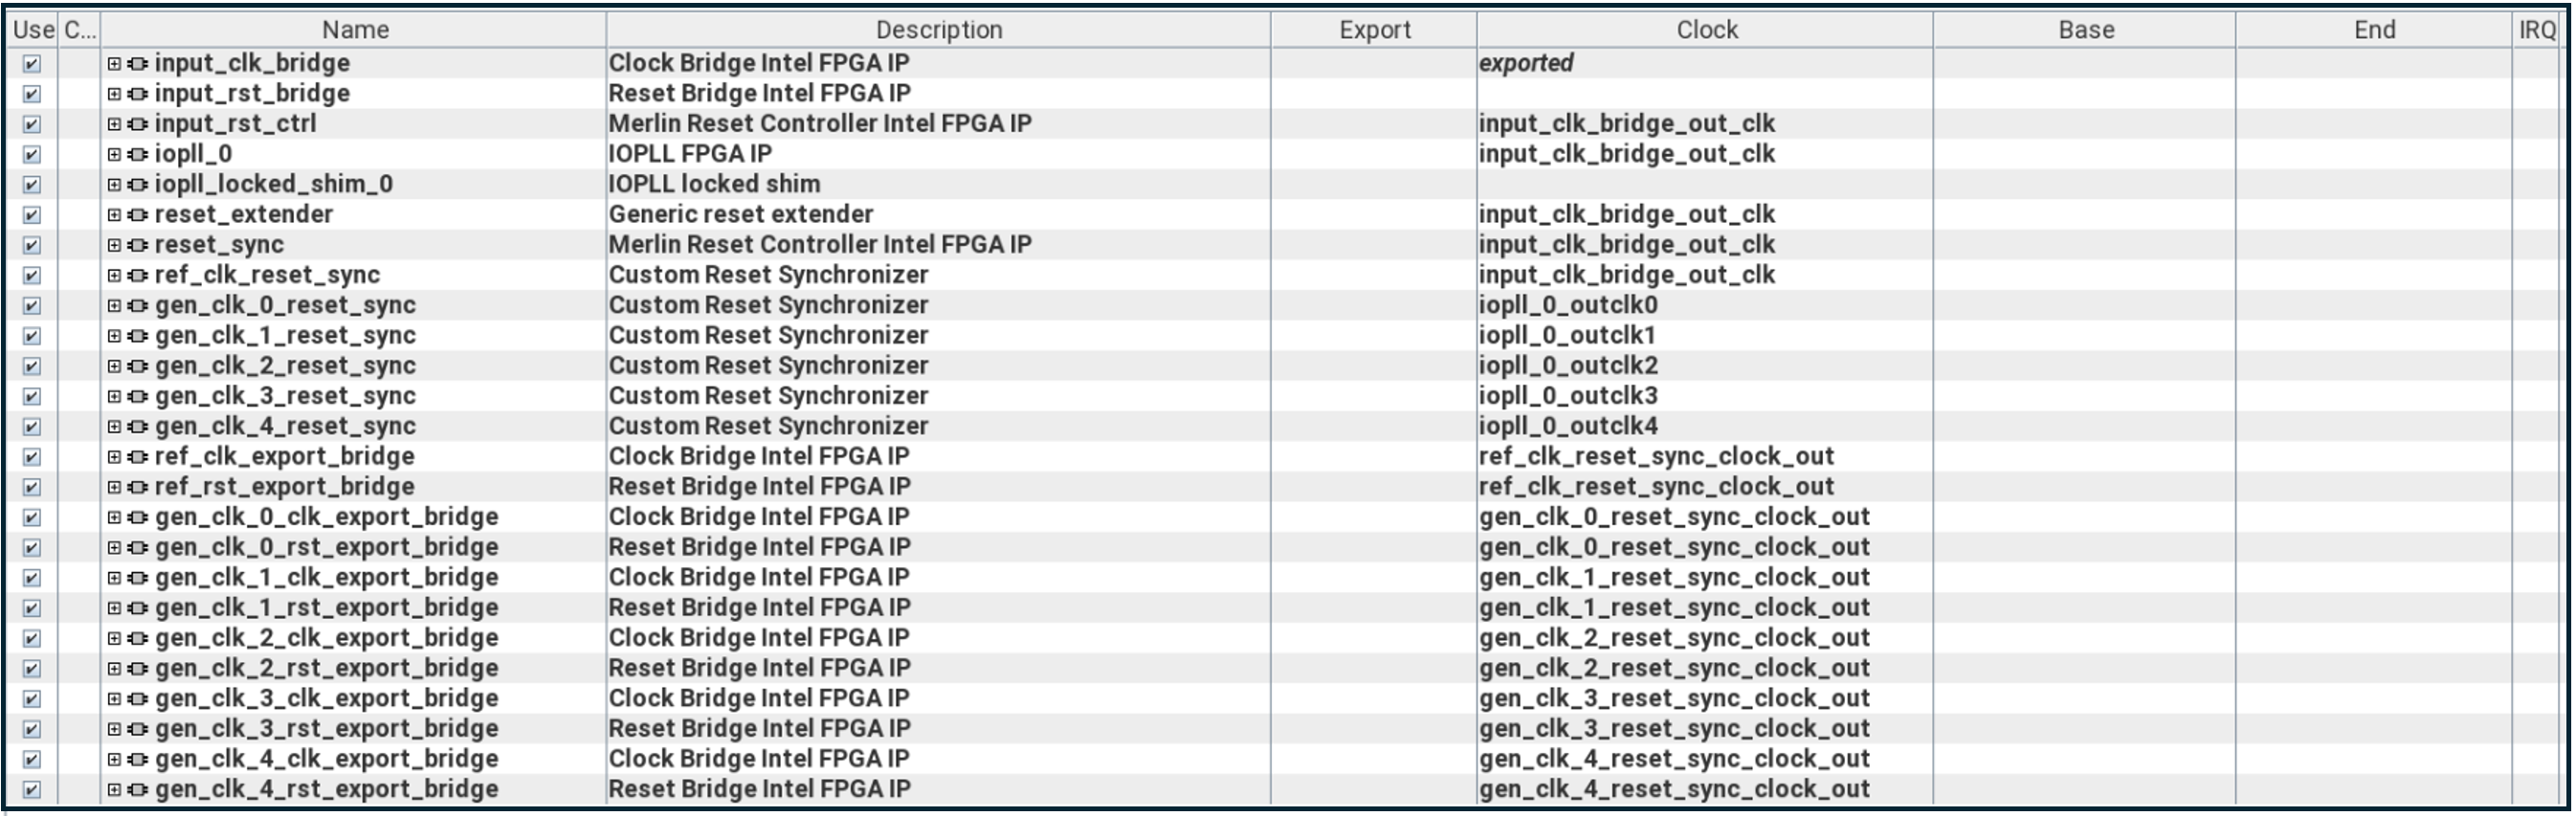2576x816 pixels.
Task: Click the component icon next to gen_clk_4_rst_export_bridge
Action: coord(138,790)
